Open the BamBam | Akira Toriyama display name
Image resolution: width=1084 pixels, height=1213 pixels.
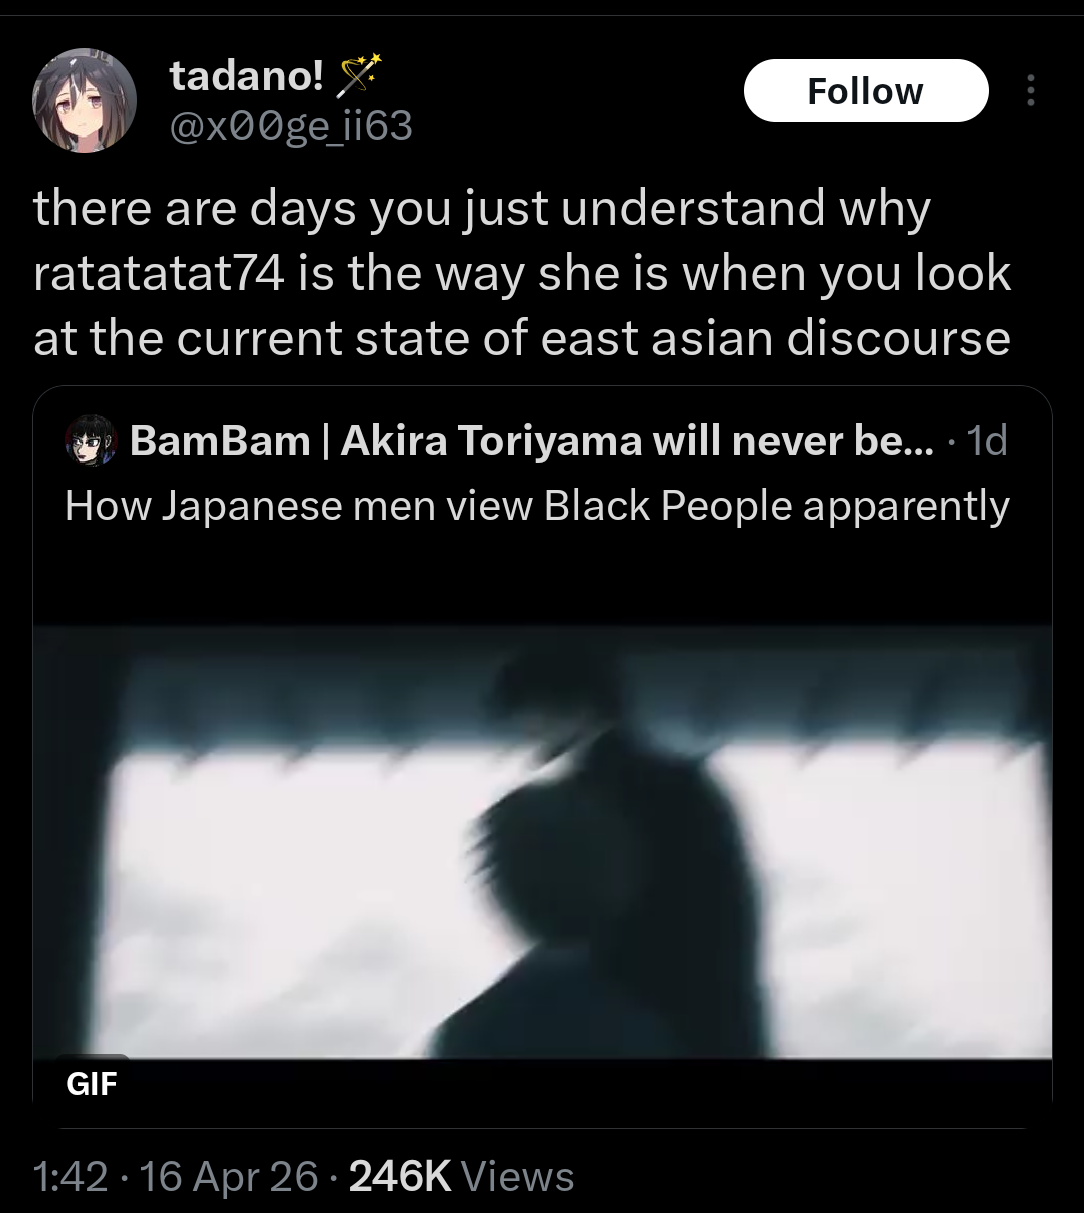pos(533,441)
